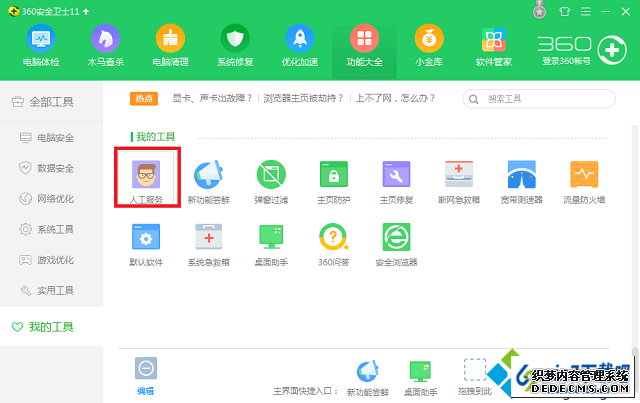
Task: Open 电脑体检 computer checkup
Action: 41,45
